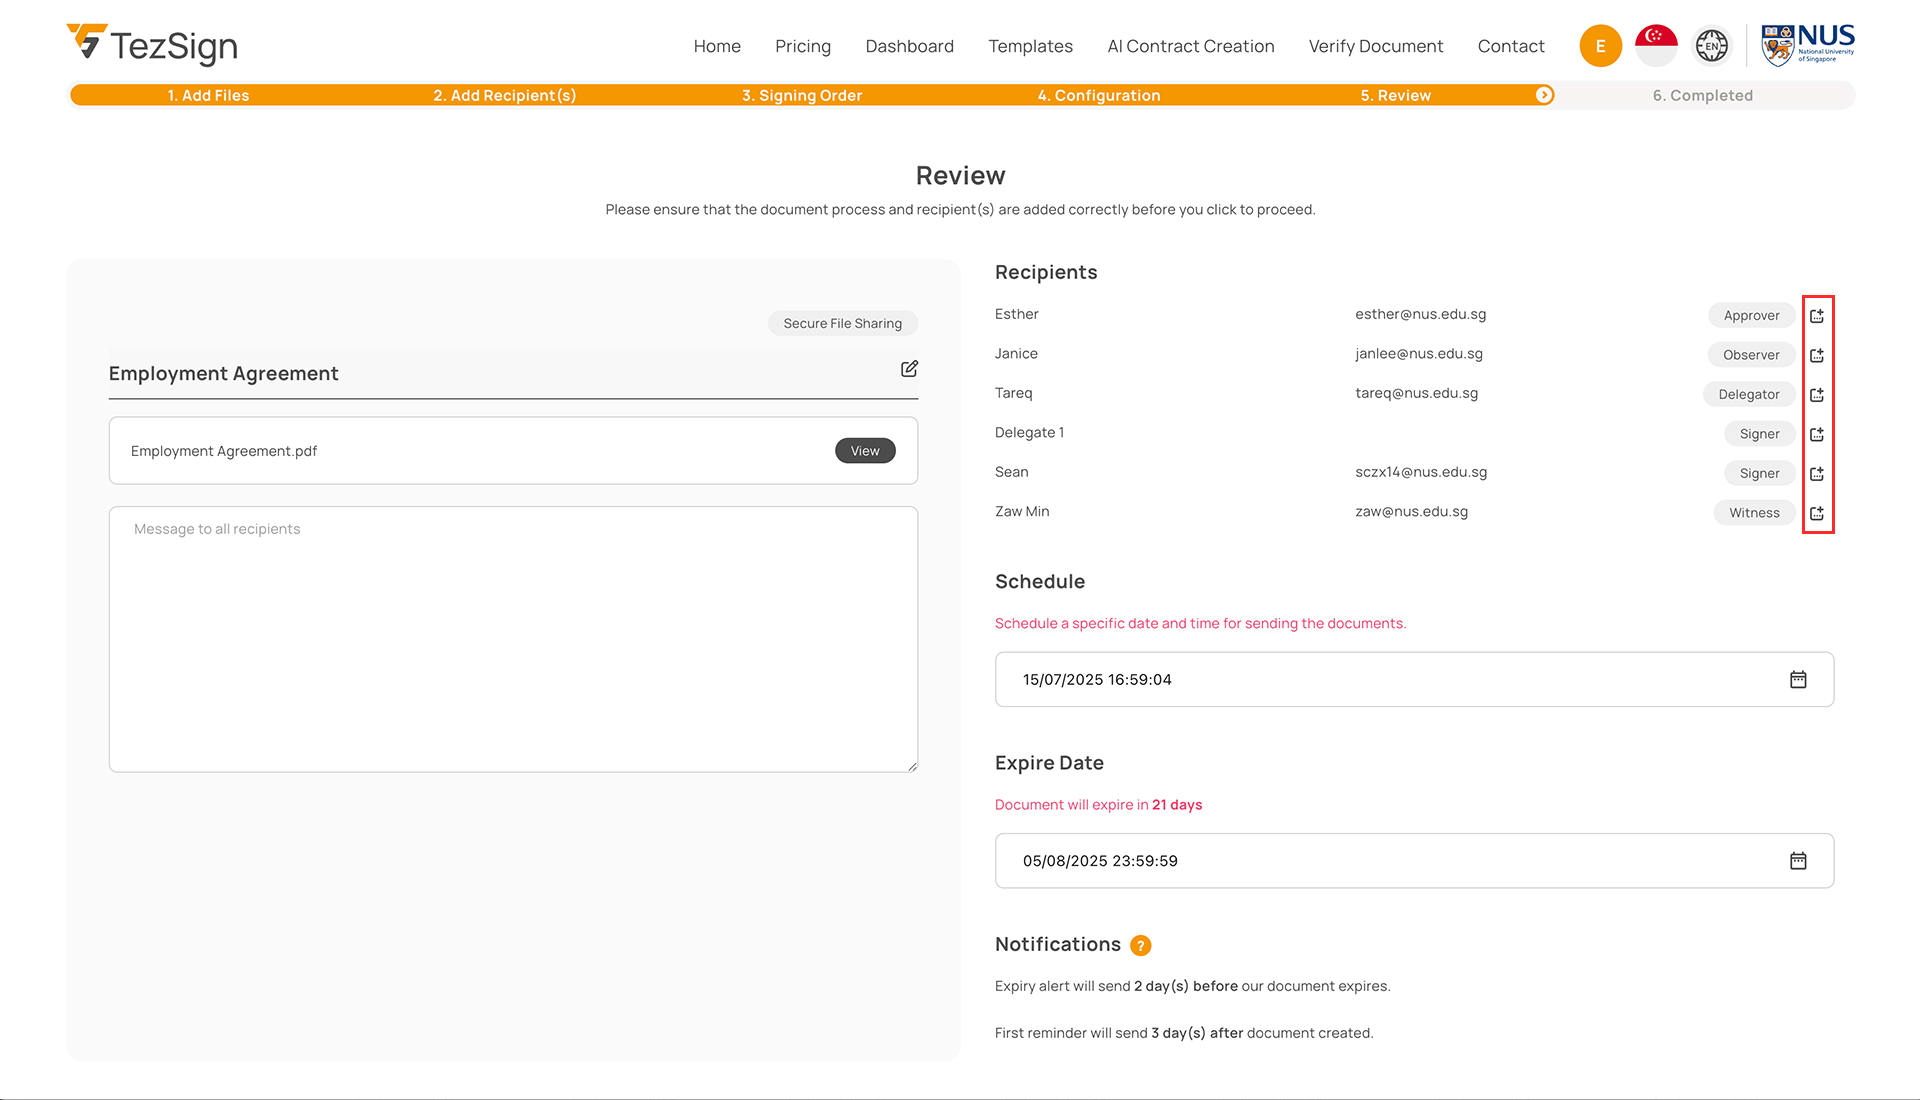Image resolution: width=1920 pixels, height=1100 pixels.
Task: View the Employment Agreement.pdf file
Action: point(865,451)
